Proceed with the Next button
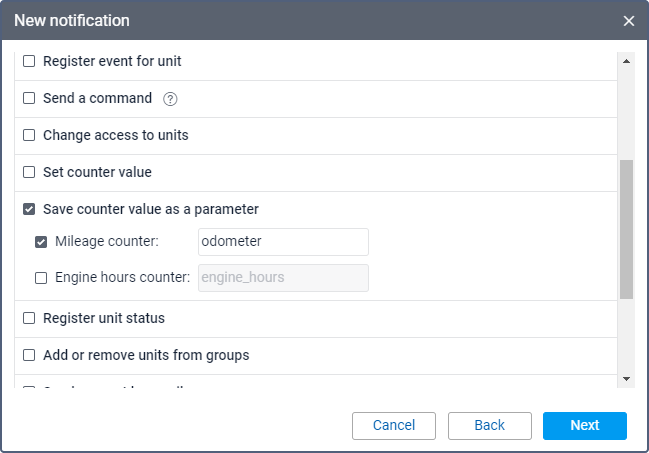The image size is (649, 453). (584, 426)
